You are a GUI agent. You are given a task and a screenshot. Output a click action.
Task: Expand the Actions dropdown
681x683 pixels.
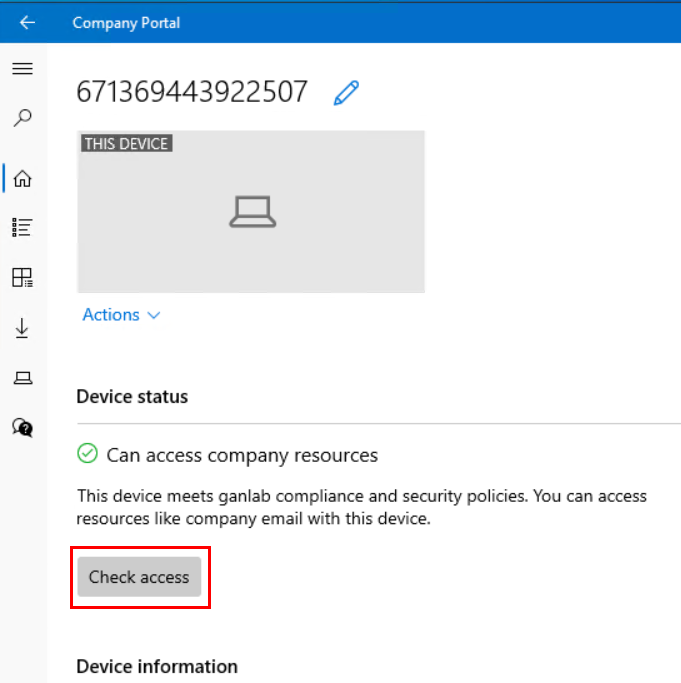click(x=121, y=315)
